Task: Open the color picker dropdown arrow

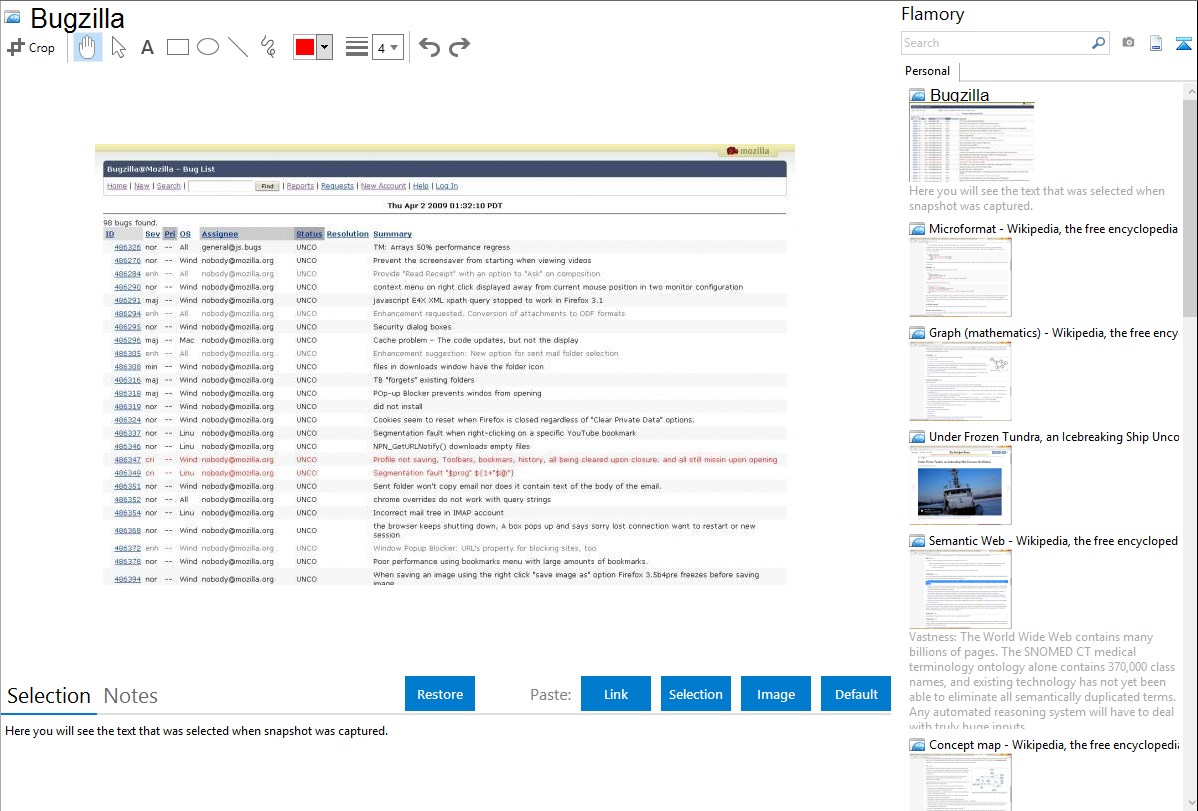Action: coord(324,47)
